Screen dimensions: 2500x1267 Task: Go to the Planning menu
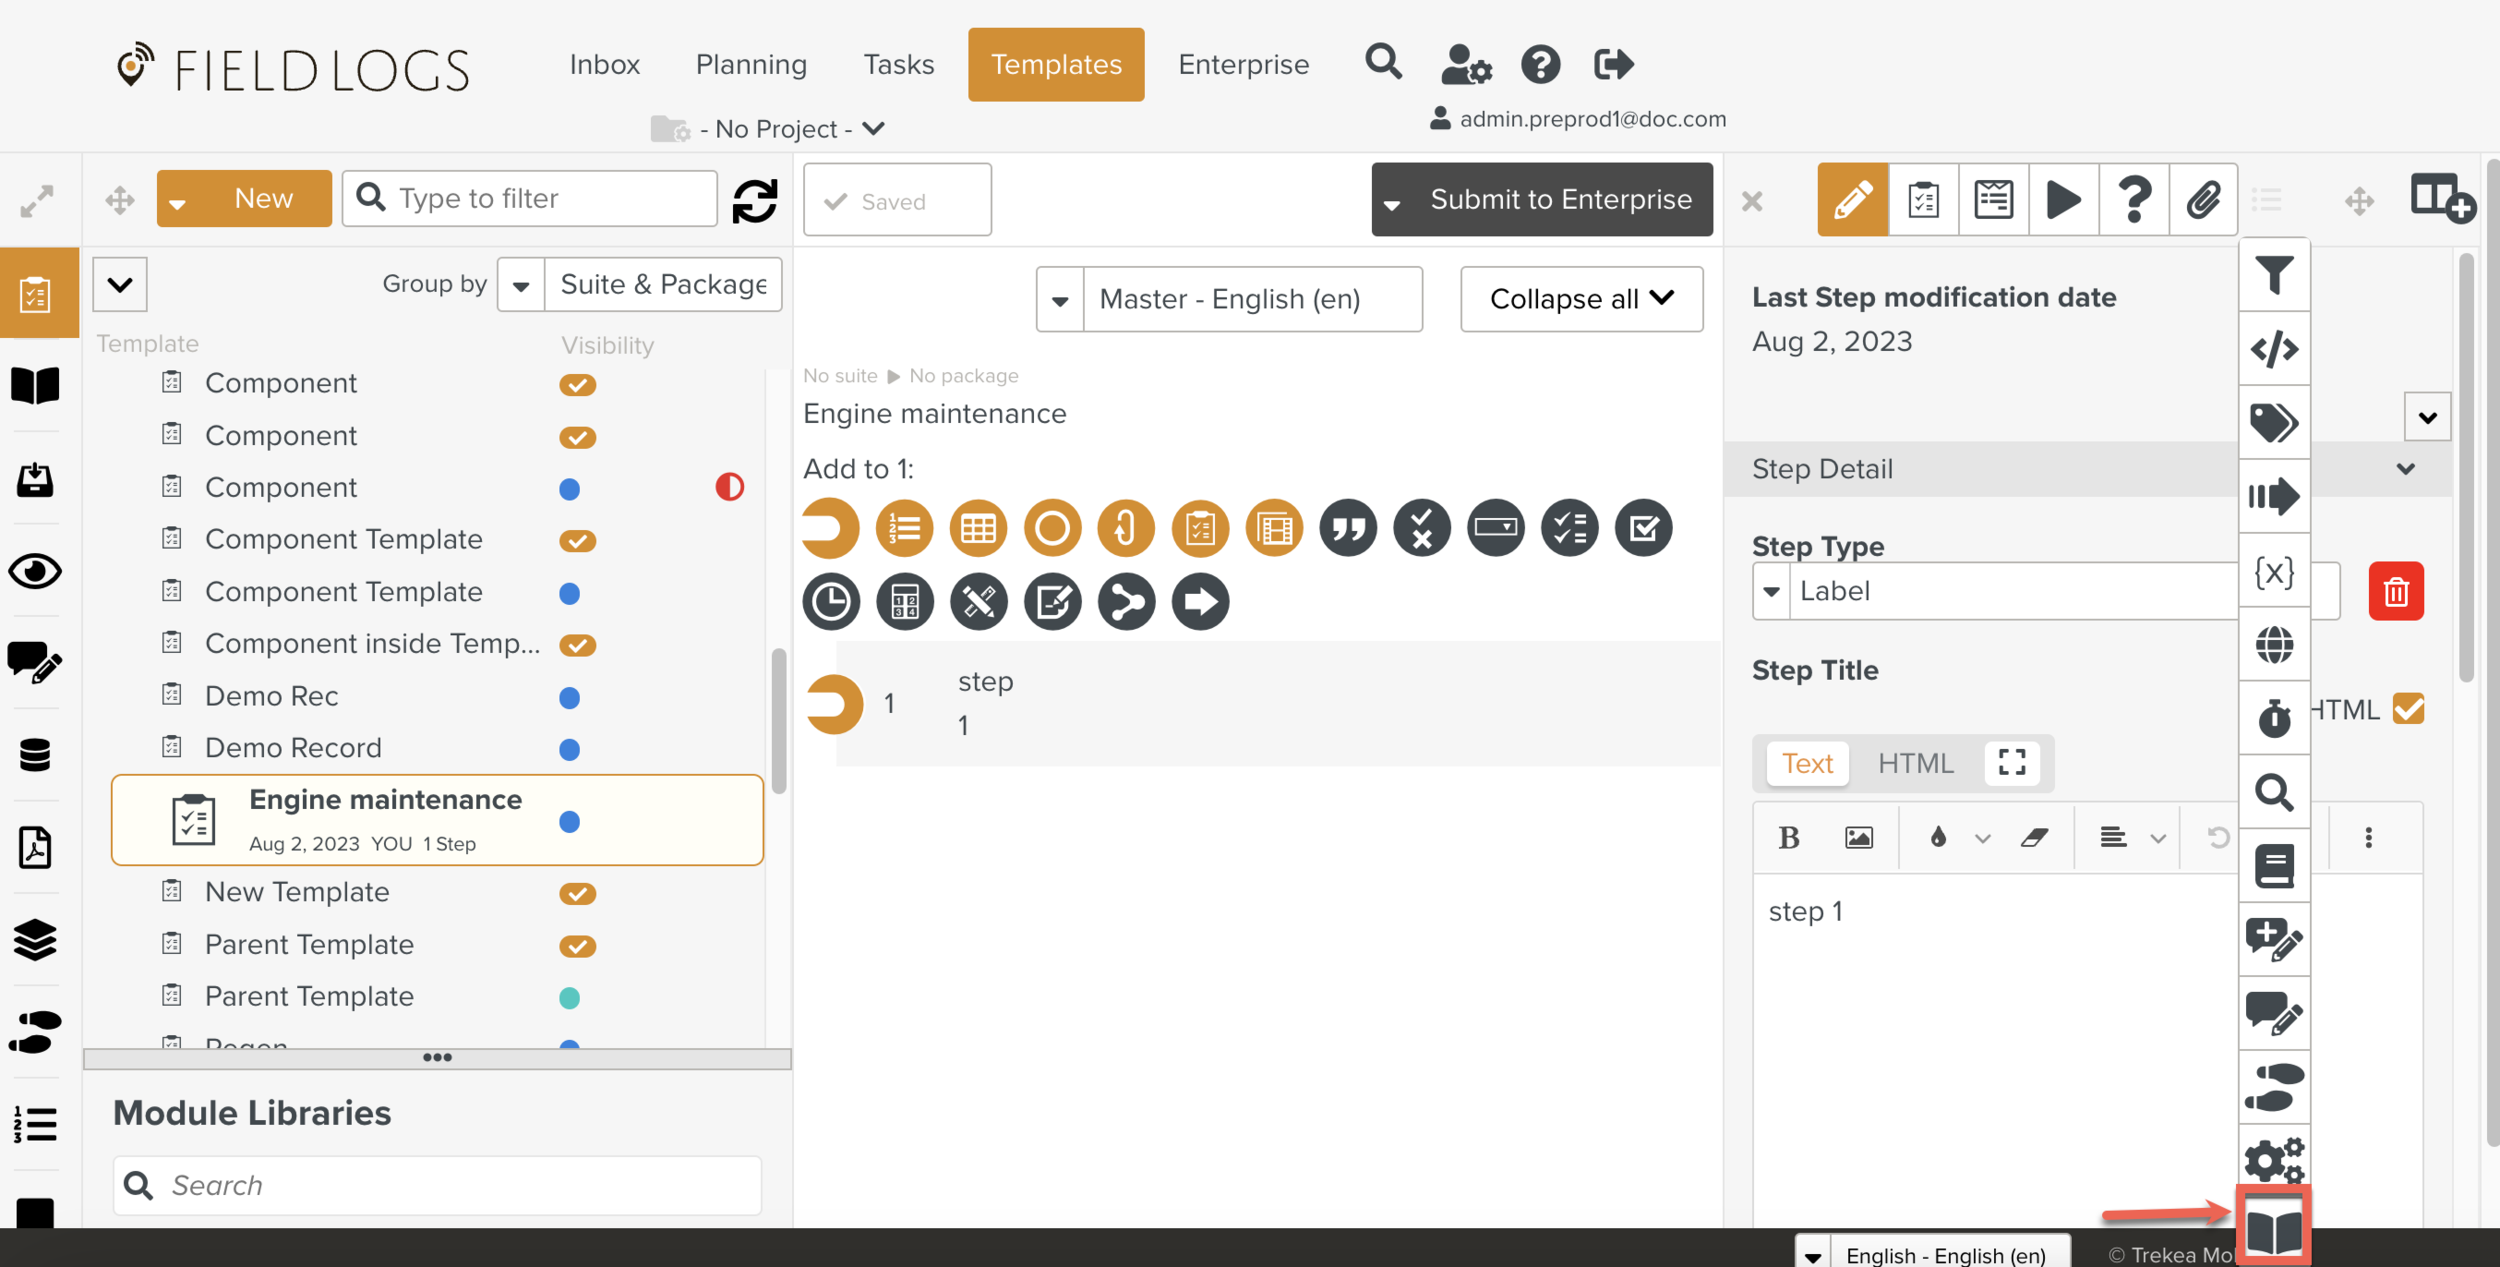point(751,65)
